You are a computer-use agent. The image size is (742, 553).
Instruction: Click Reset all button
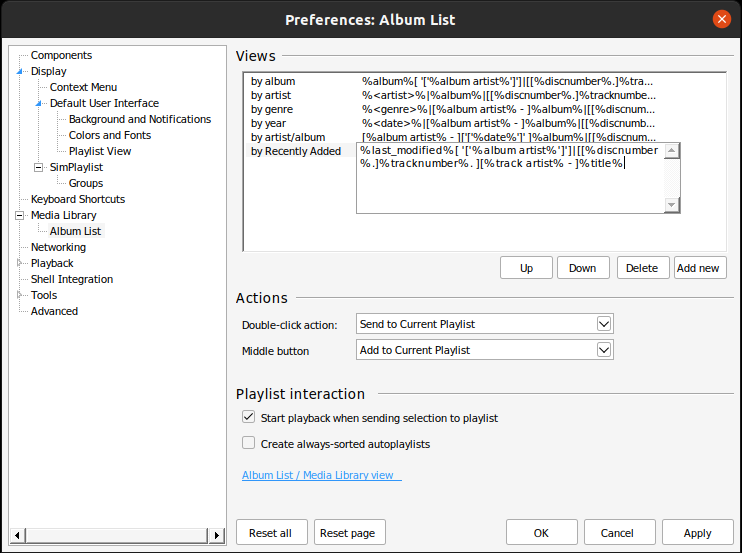point(272,532)
